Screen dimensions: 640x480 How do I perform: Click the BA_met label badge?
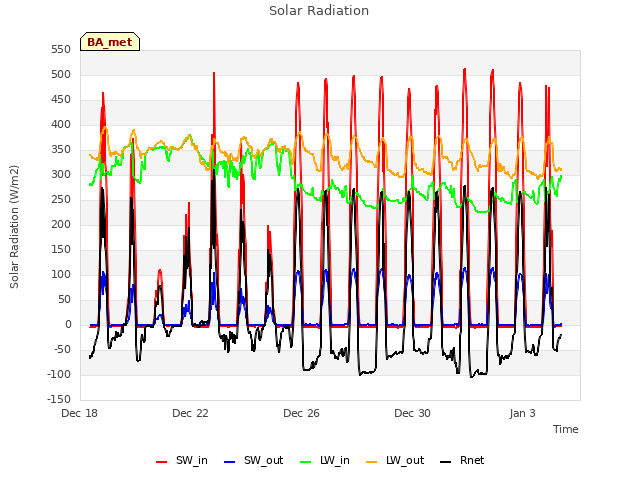(110, 42)
